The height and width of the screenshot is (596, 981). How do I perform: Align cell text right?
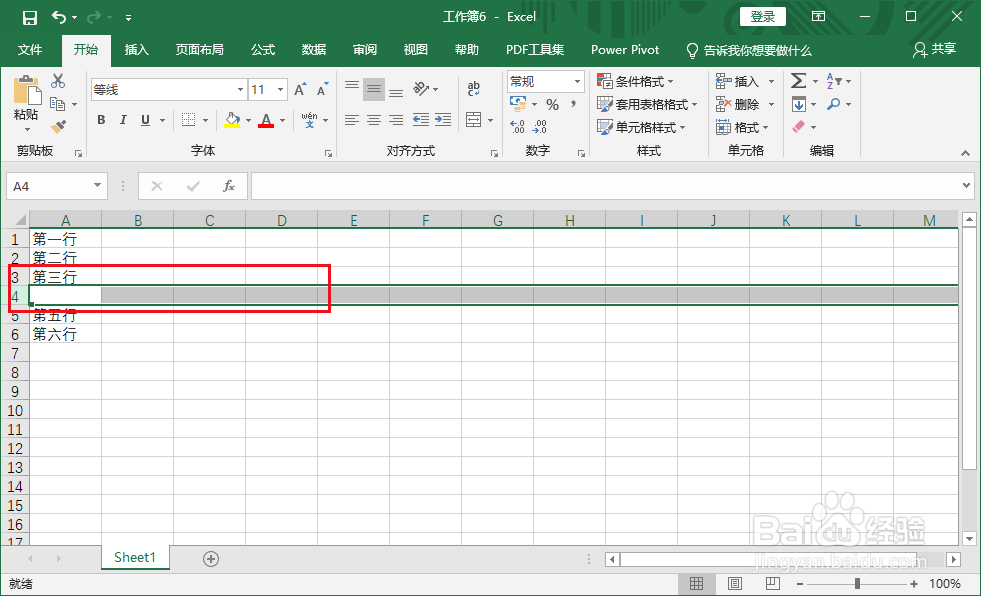396,119
